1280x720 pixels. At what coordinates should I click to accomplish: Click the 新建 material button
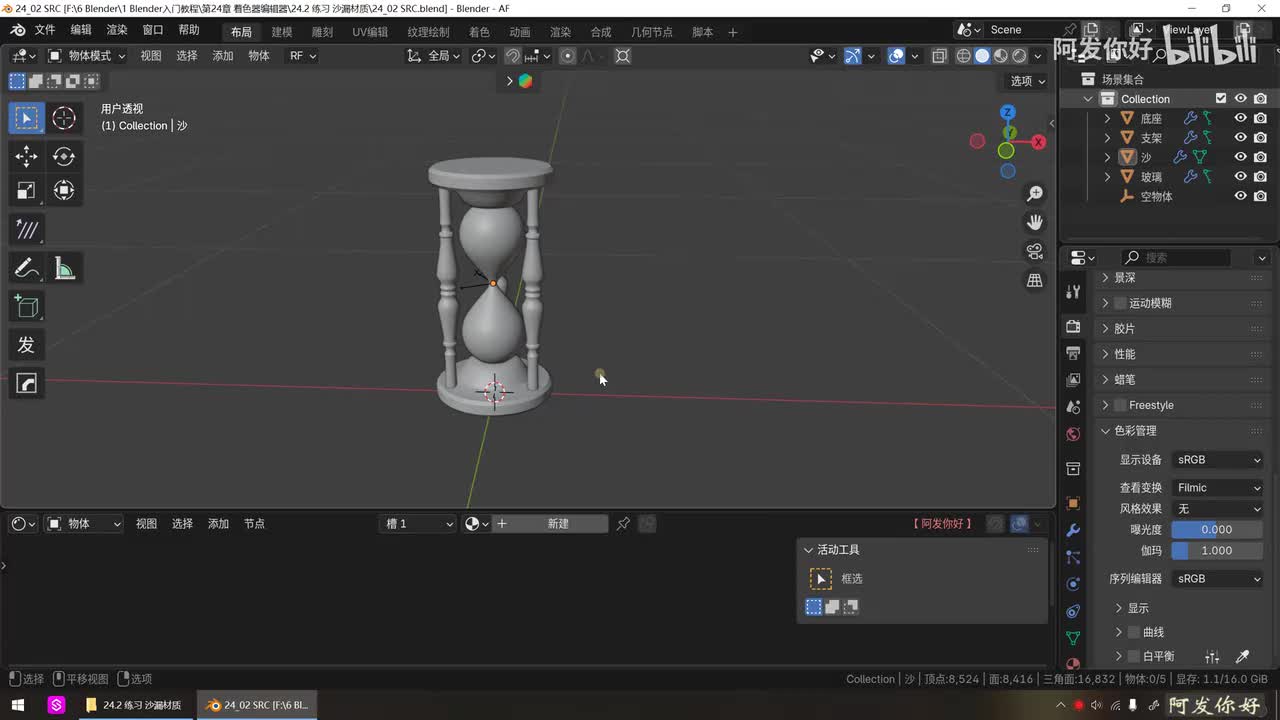558,524
